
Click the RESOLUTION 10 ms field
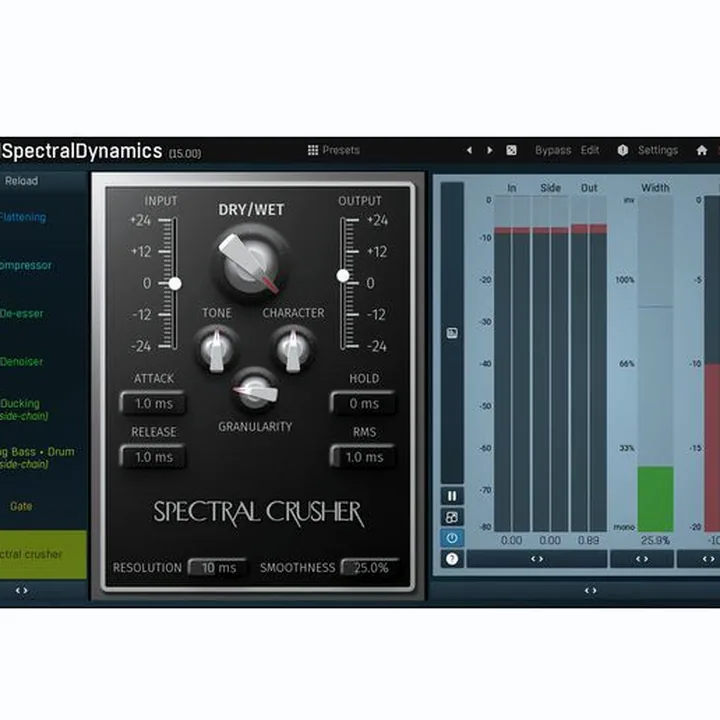coord(219,568)
